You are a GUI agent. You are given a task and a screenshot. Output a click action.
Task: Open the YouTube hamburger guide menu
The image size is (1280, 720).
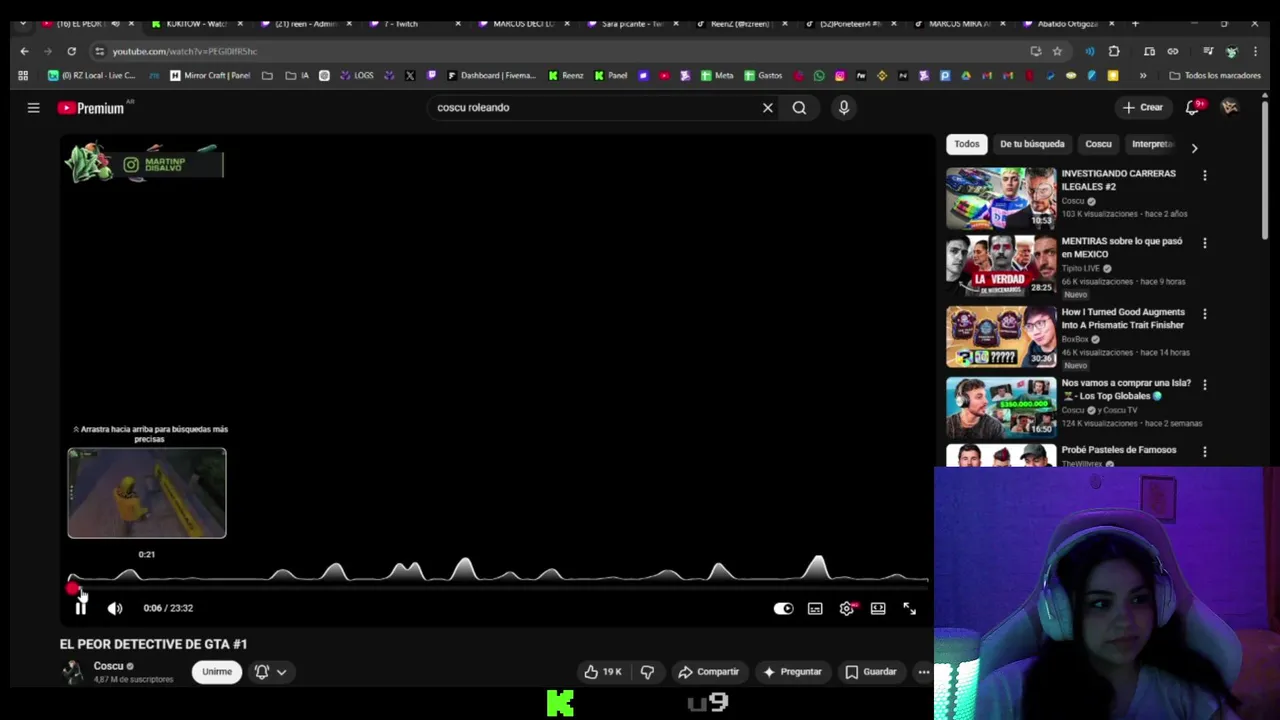pos(33,107)
